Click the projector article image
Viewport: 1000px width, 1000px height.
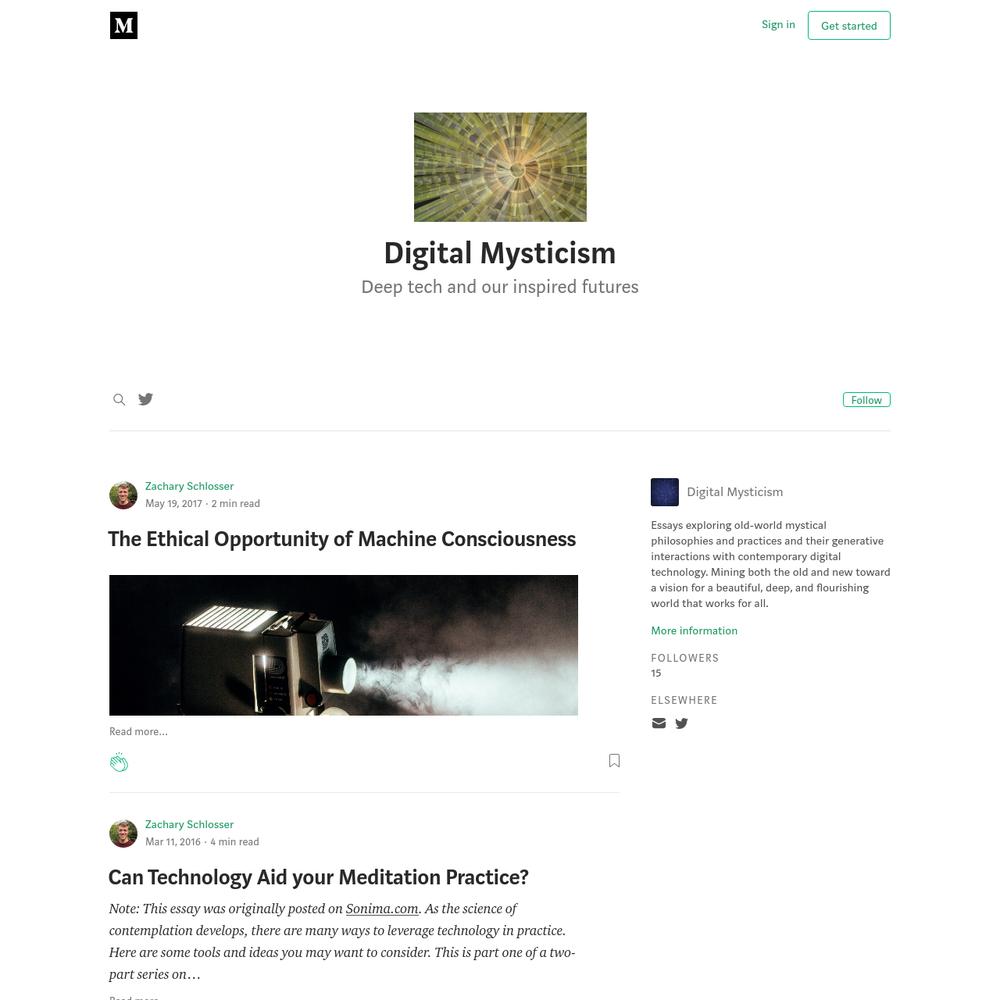pos(343,645)
